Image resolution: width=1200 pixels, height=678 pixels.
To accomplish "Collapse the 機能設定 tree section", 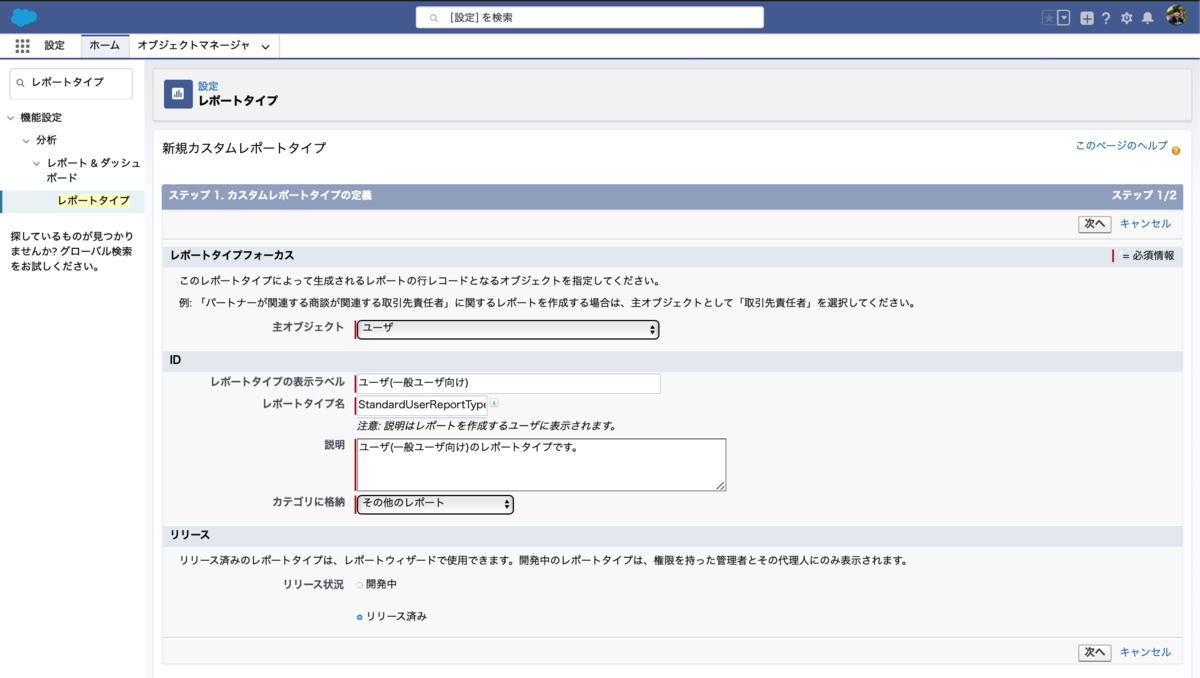I will coord(12,117).
